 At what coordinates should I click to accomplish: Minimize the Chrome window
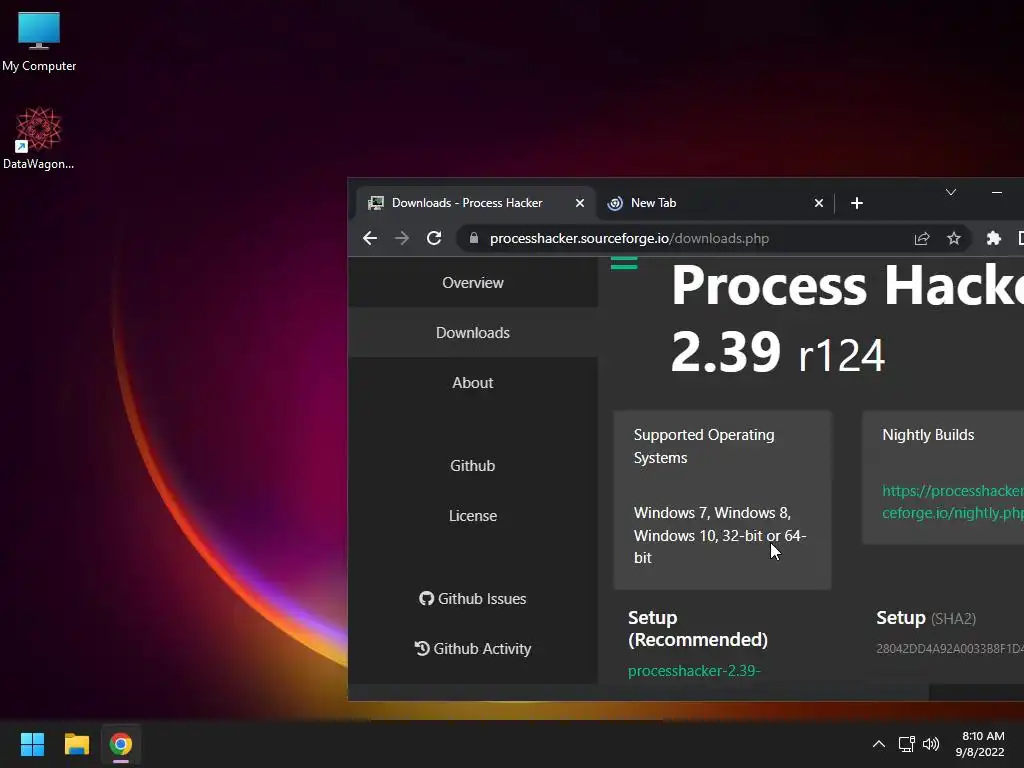point(997,192)
